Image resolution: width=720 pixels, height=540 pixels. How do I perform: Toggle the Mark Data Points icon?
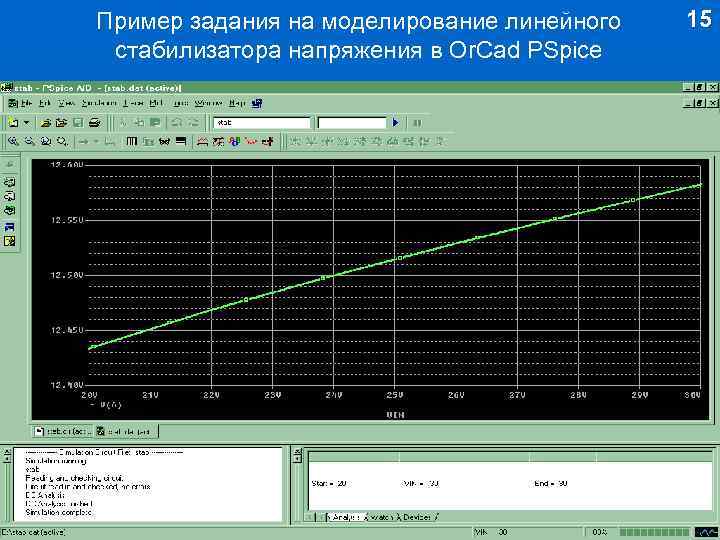[x=251, y=141]
